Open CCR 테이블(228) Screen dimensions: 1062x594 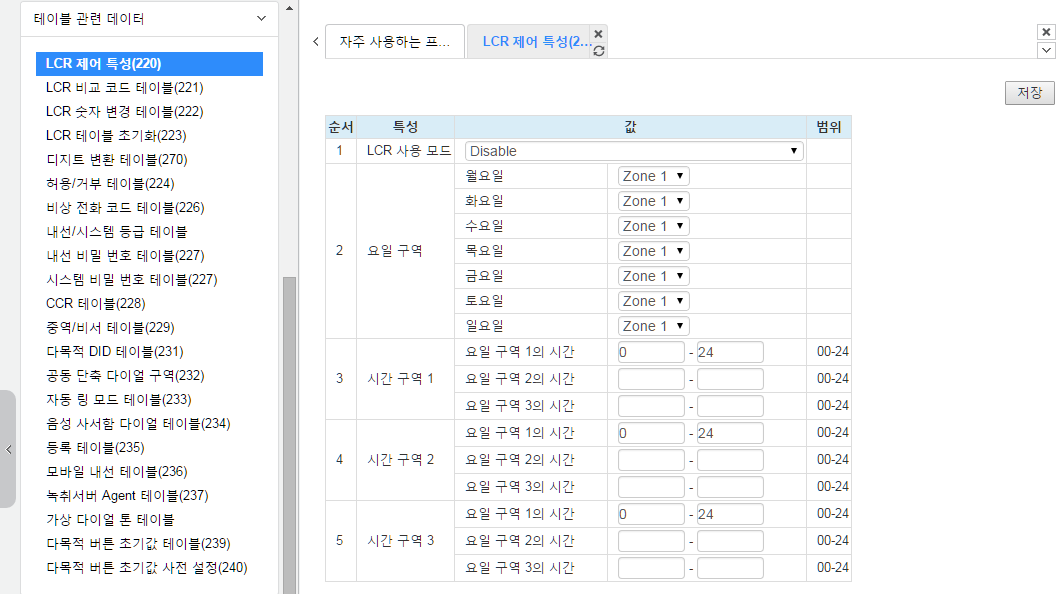coord(95,304)
